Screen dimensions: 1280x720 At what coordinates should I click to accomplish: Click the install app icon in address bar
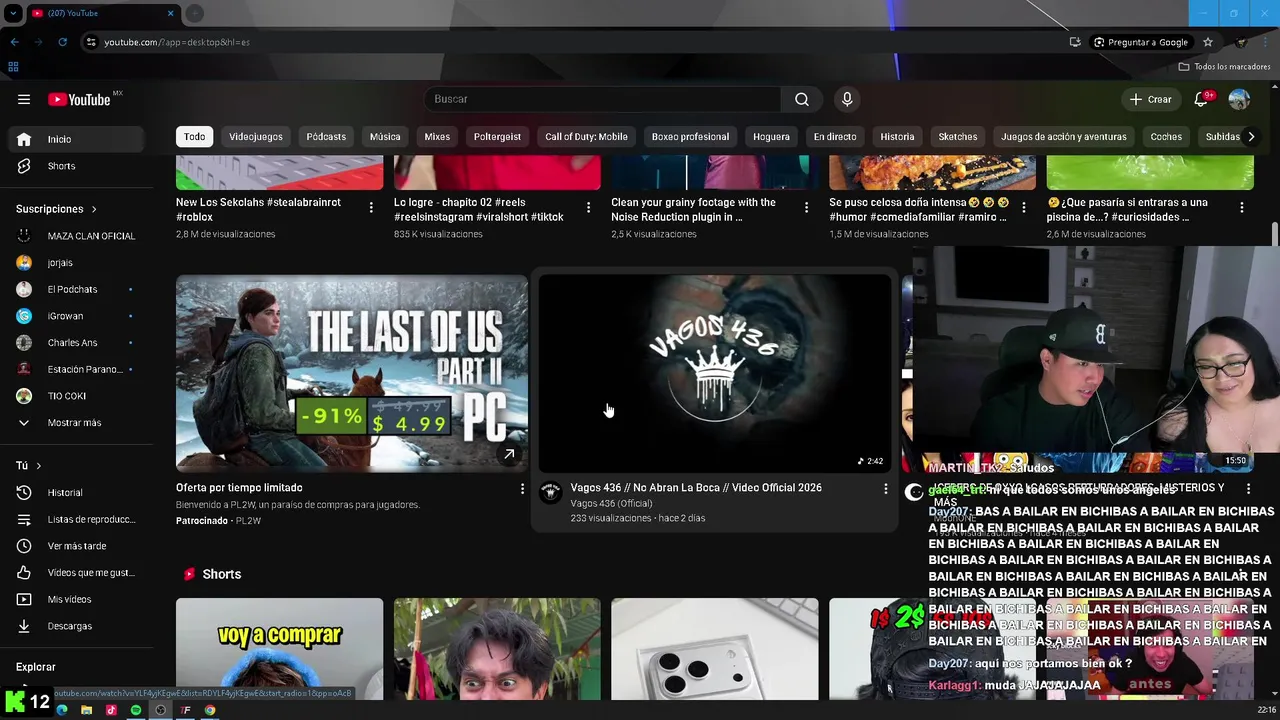pyautogui.click(x=1075, y=42)
